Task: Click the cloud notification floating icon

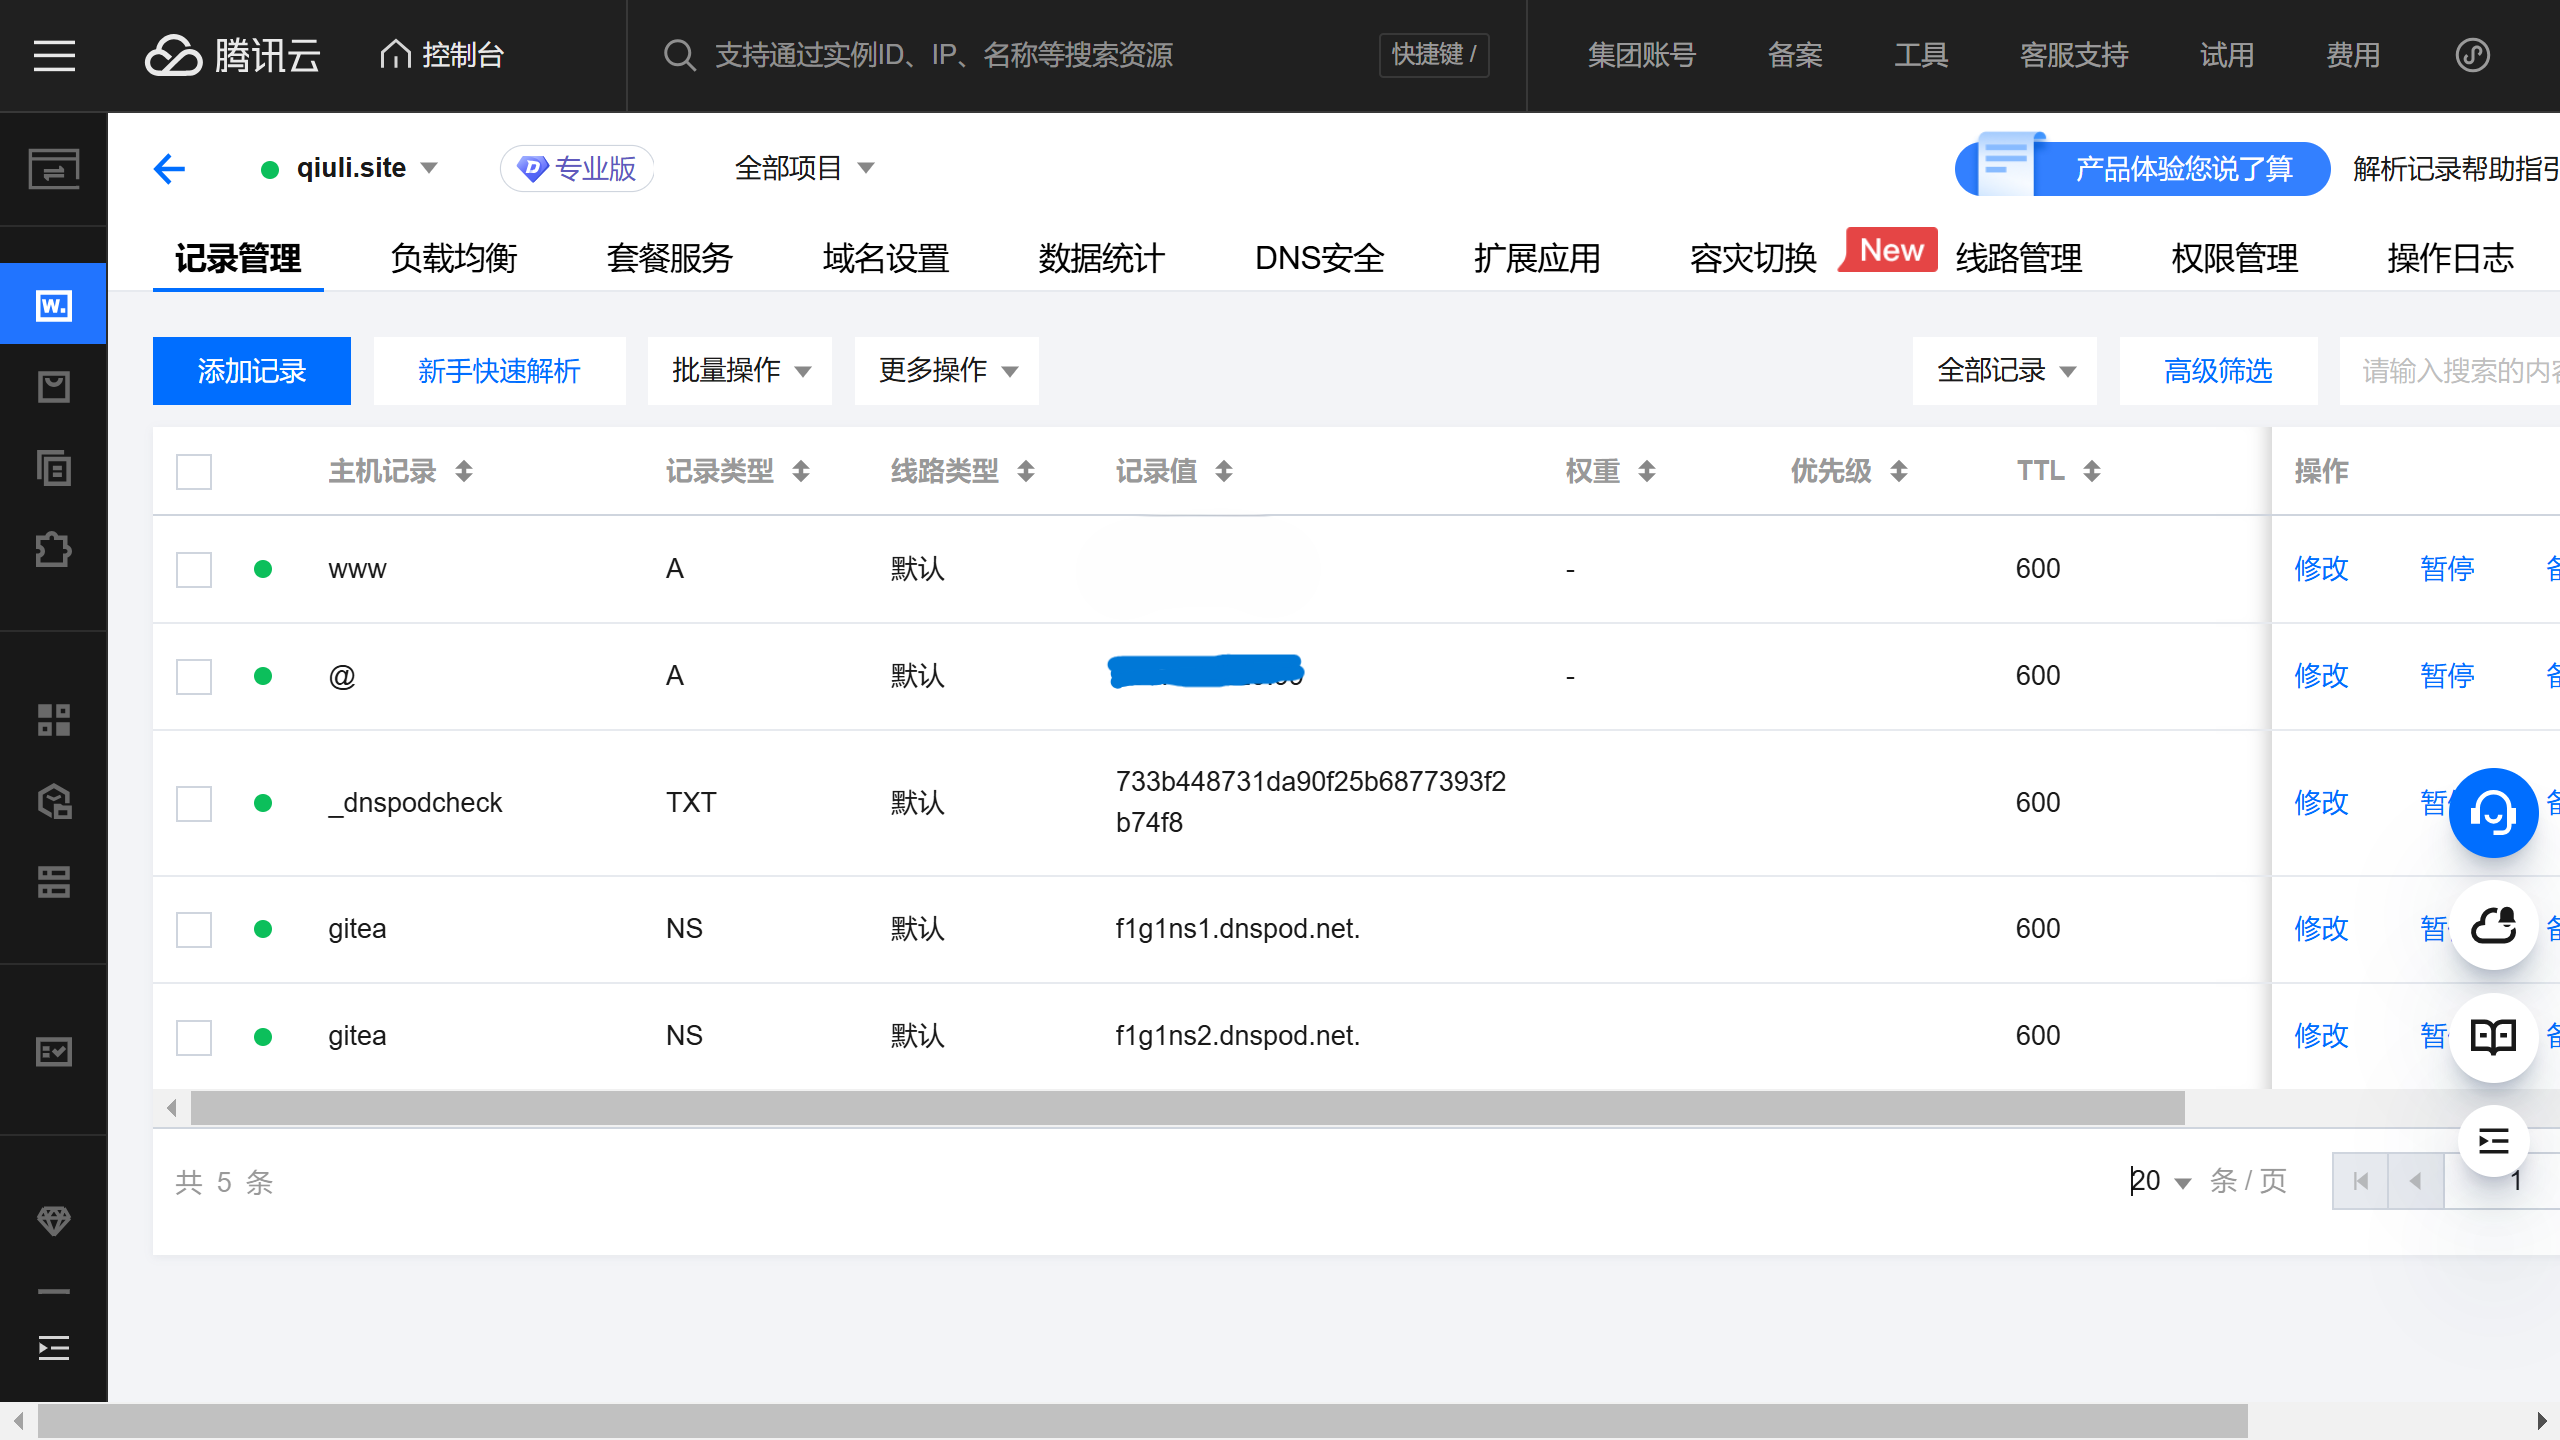Action: point(2493,926)
